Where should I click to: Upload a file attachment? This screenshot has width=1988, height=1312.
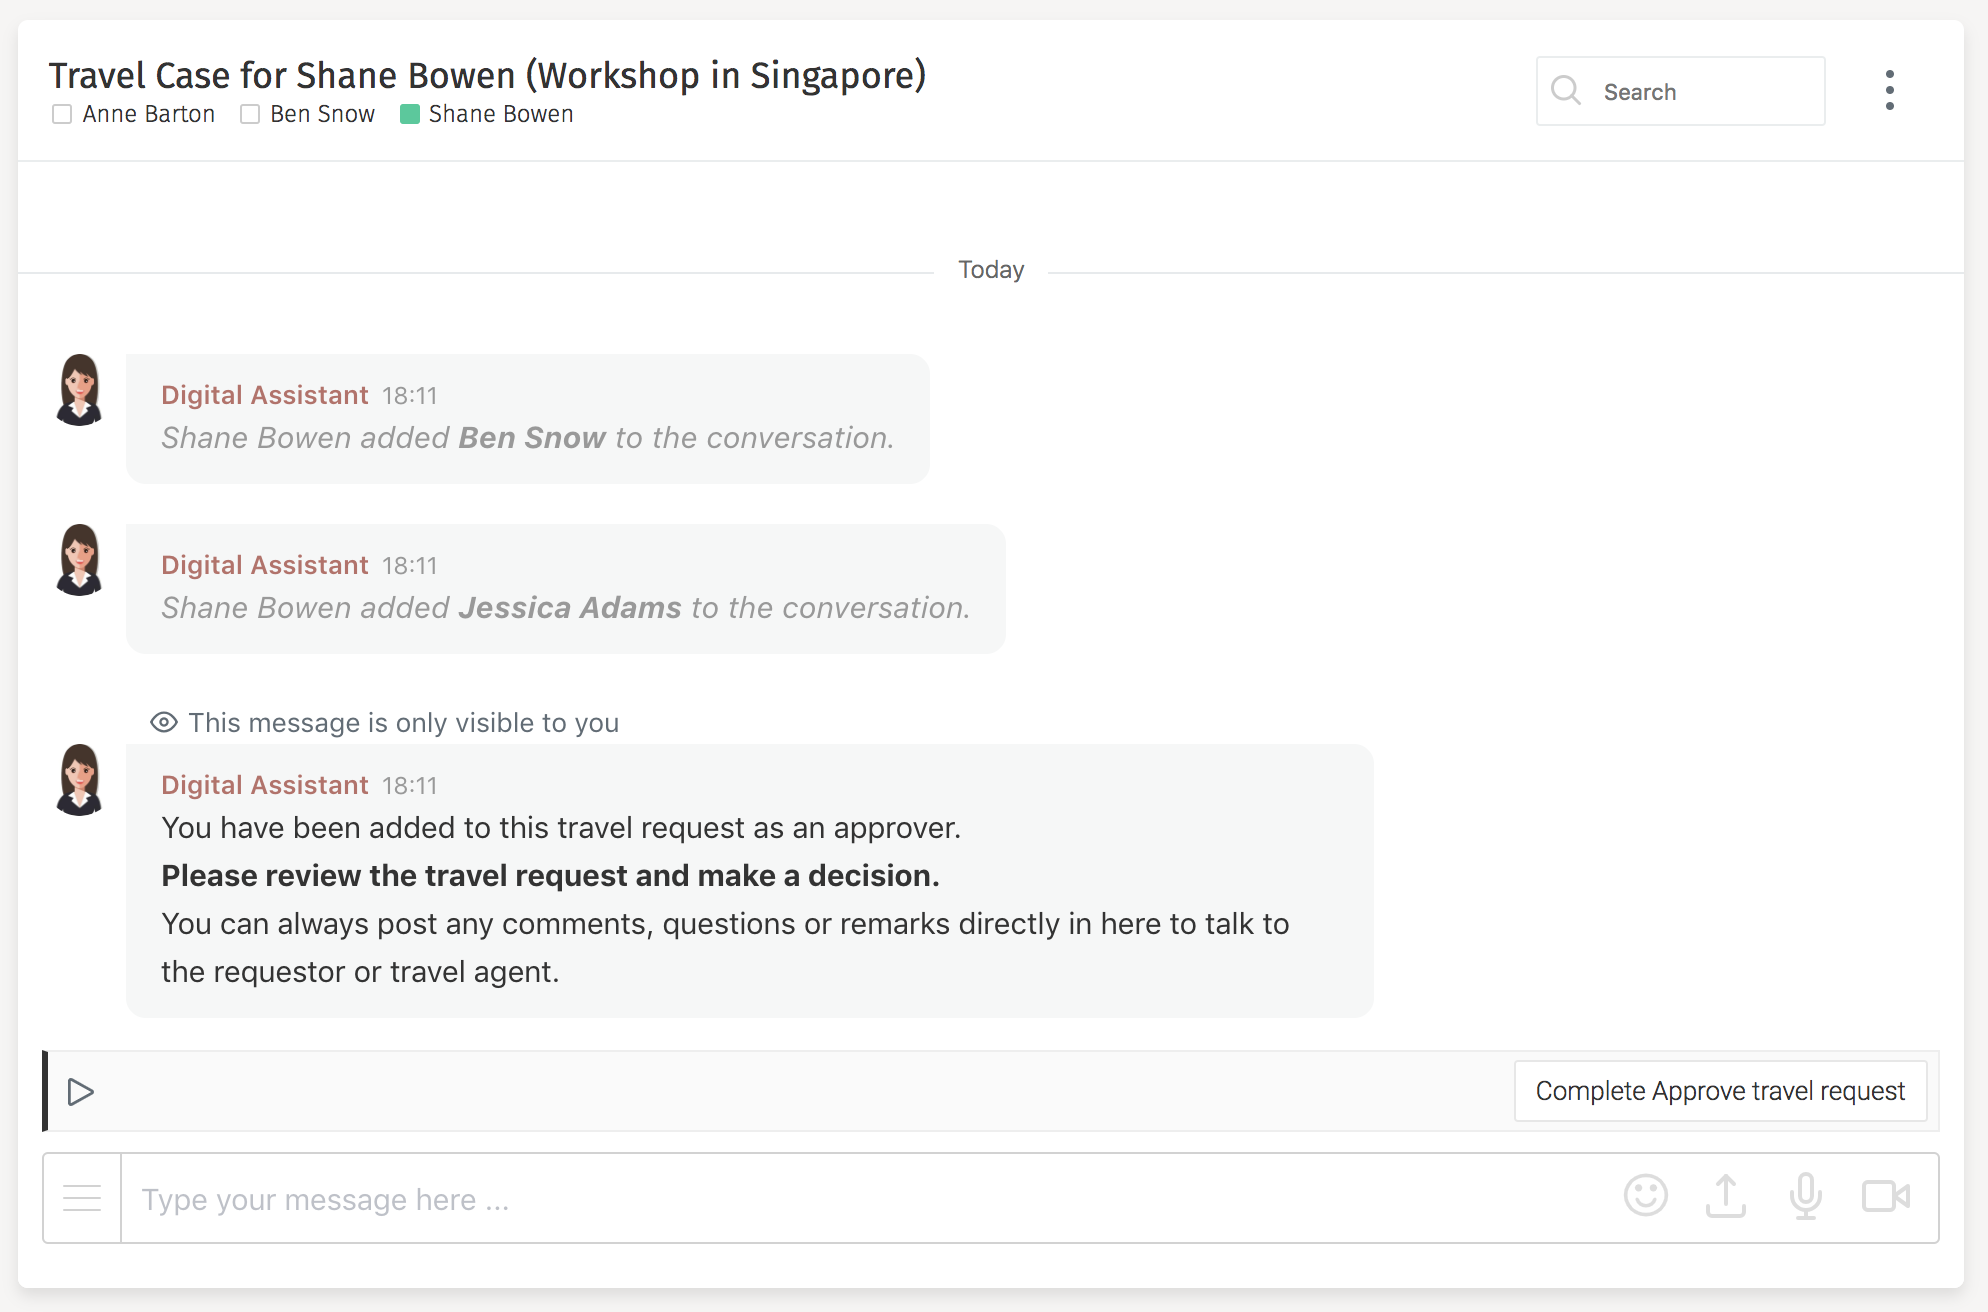click(x=1726, y=1196)
